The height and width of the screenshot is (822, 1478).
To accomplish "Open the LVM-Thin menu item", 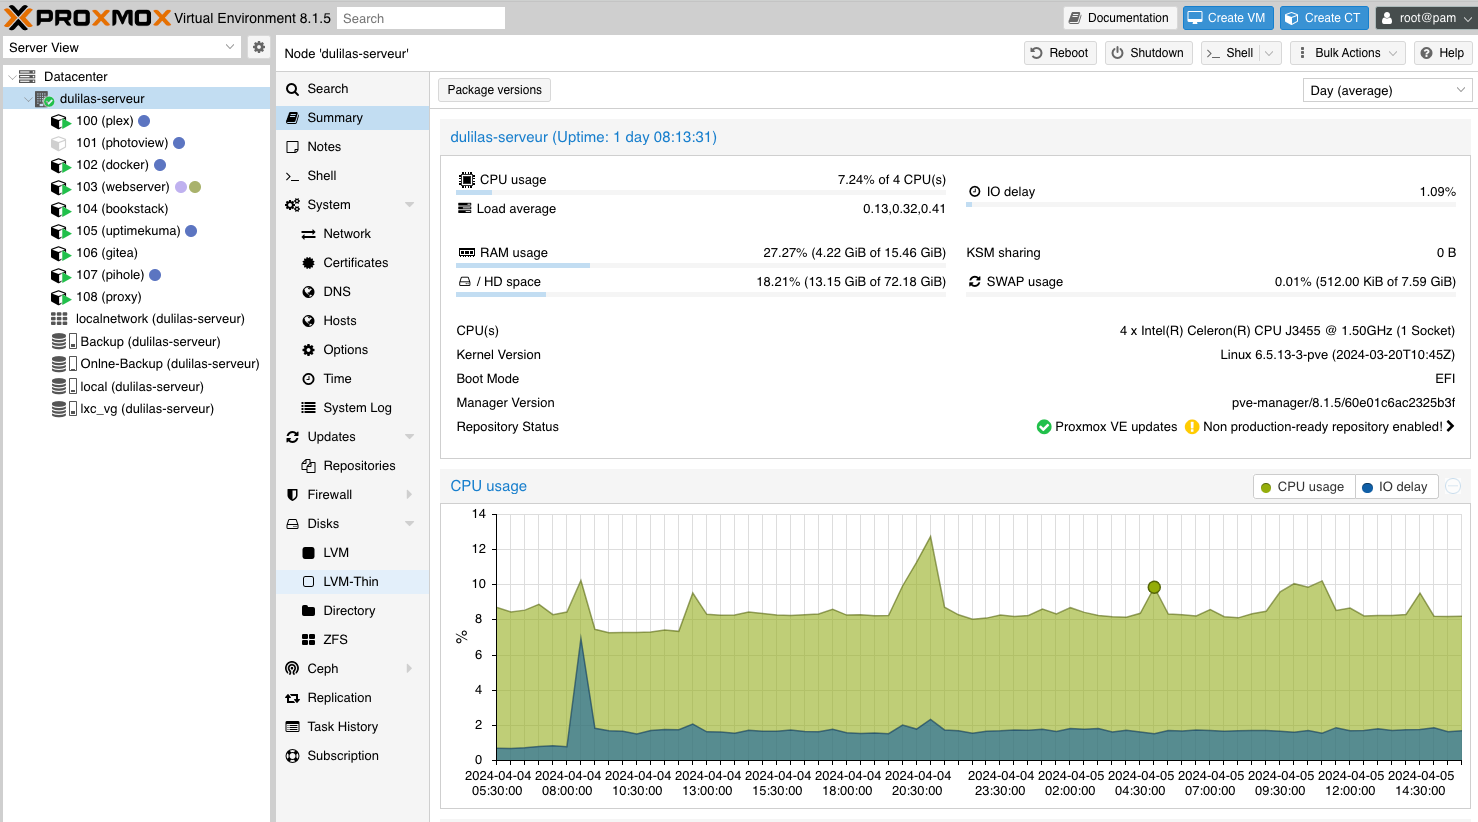I will [353, 582].
